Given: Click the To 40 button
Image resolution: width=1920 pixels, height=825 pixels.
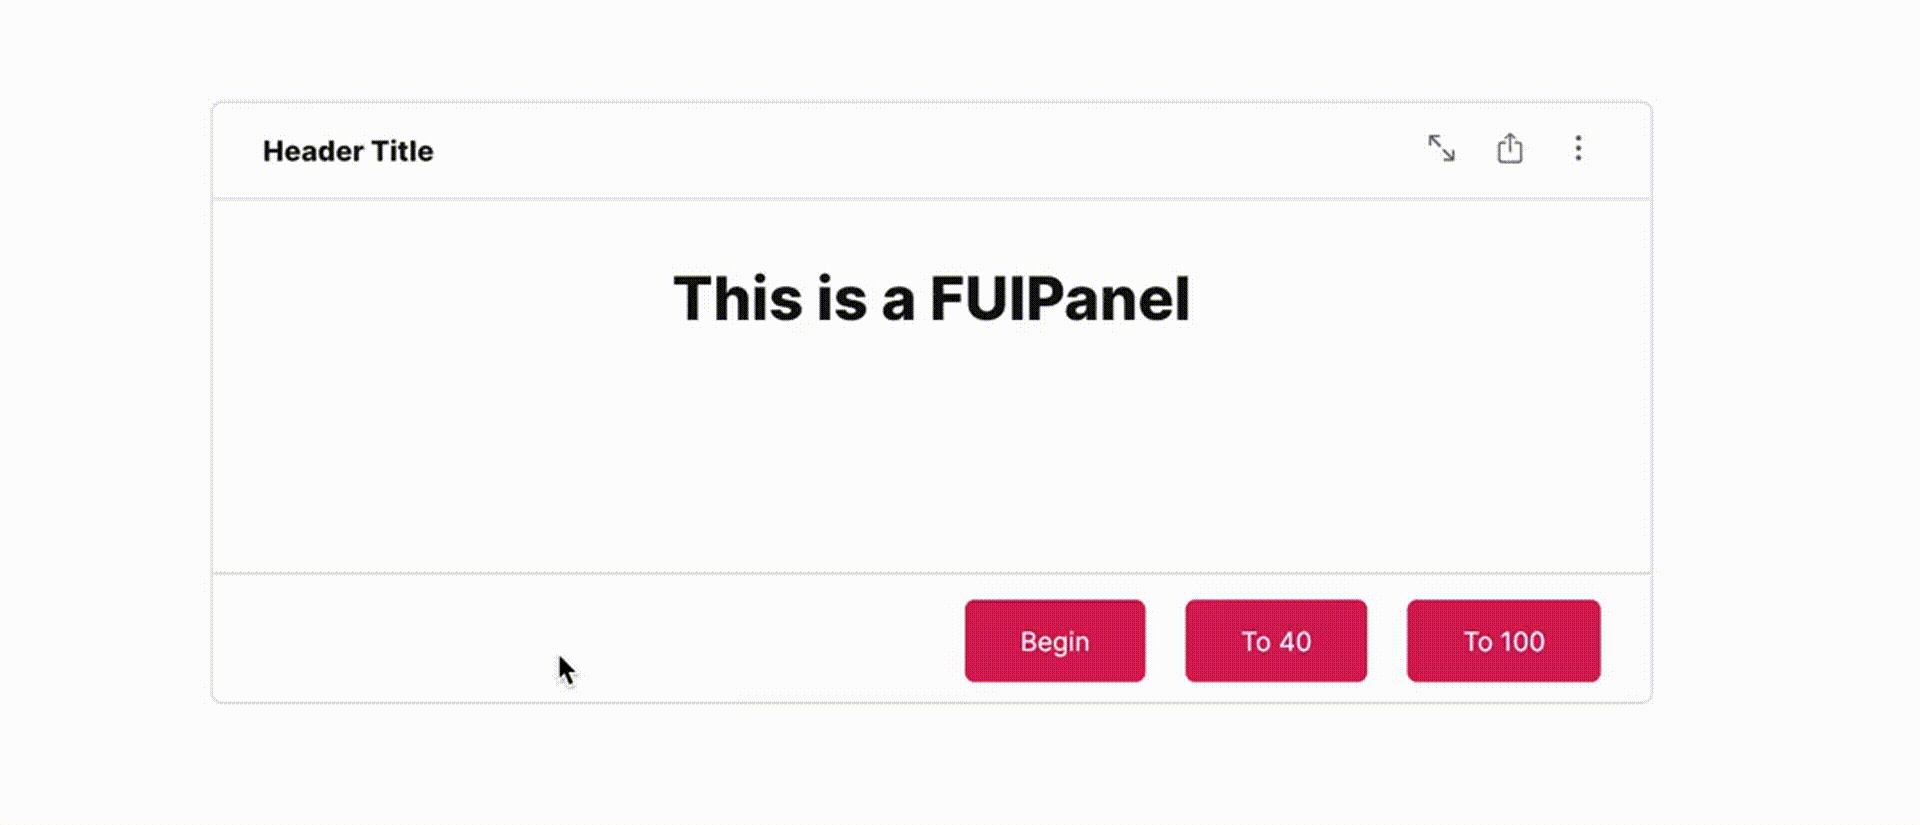Looking at the screenshot, I should [x=1276, y=640].
